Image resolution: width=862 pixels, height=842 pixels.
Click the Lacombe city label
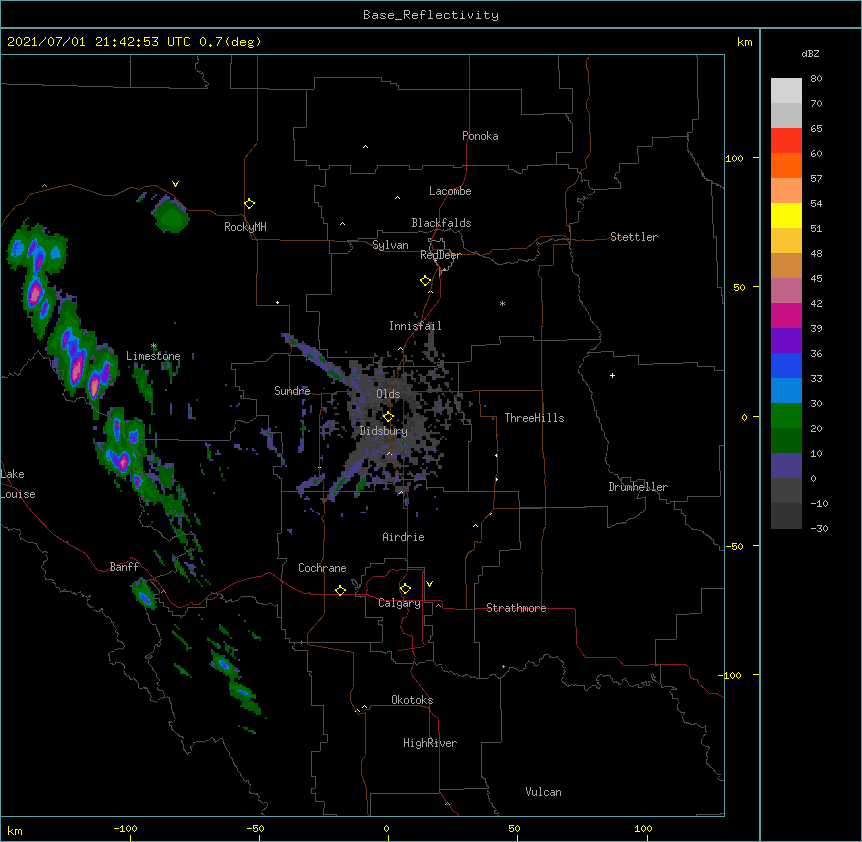tap(450, 191)
